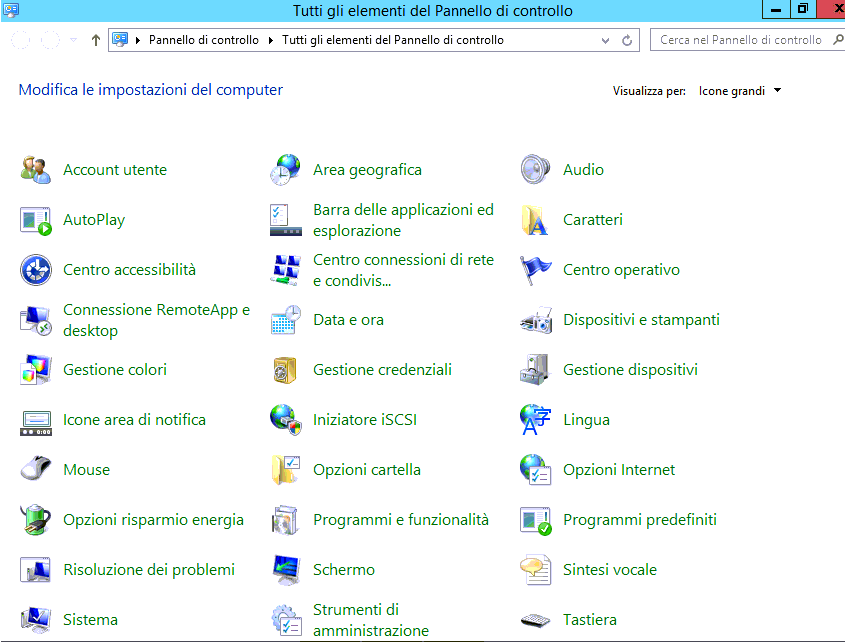Click the window system menu icon
Image resolution: width=845 pixels, height=642 pixels.
(x=11, y=10)
